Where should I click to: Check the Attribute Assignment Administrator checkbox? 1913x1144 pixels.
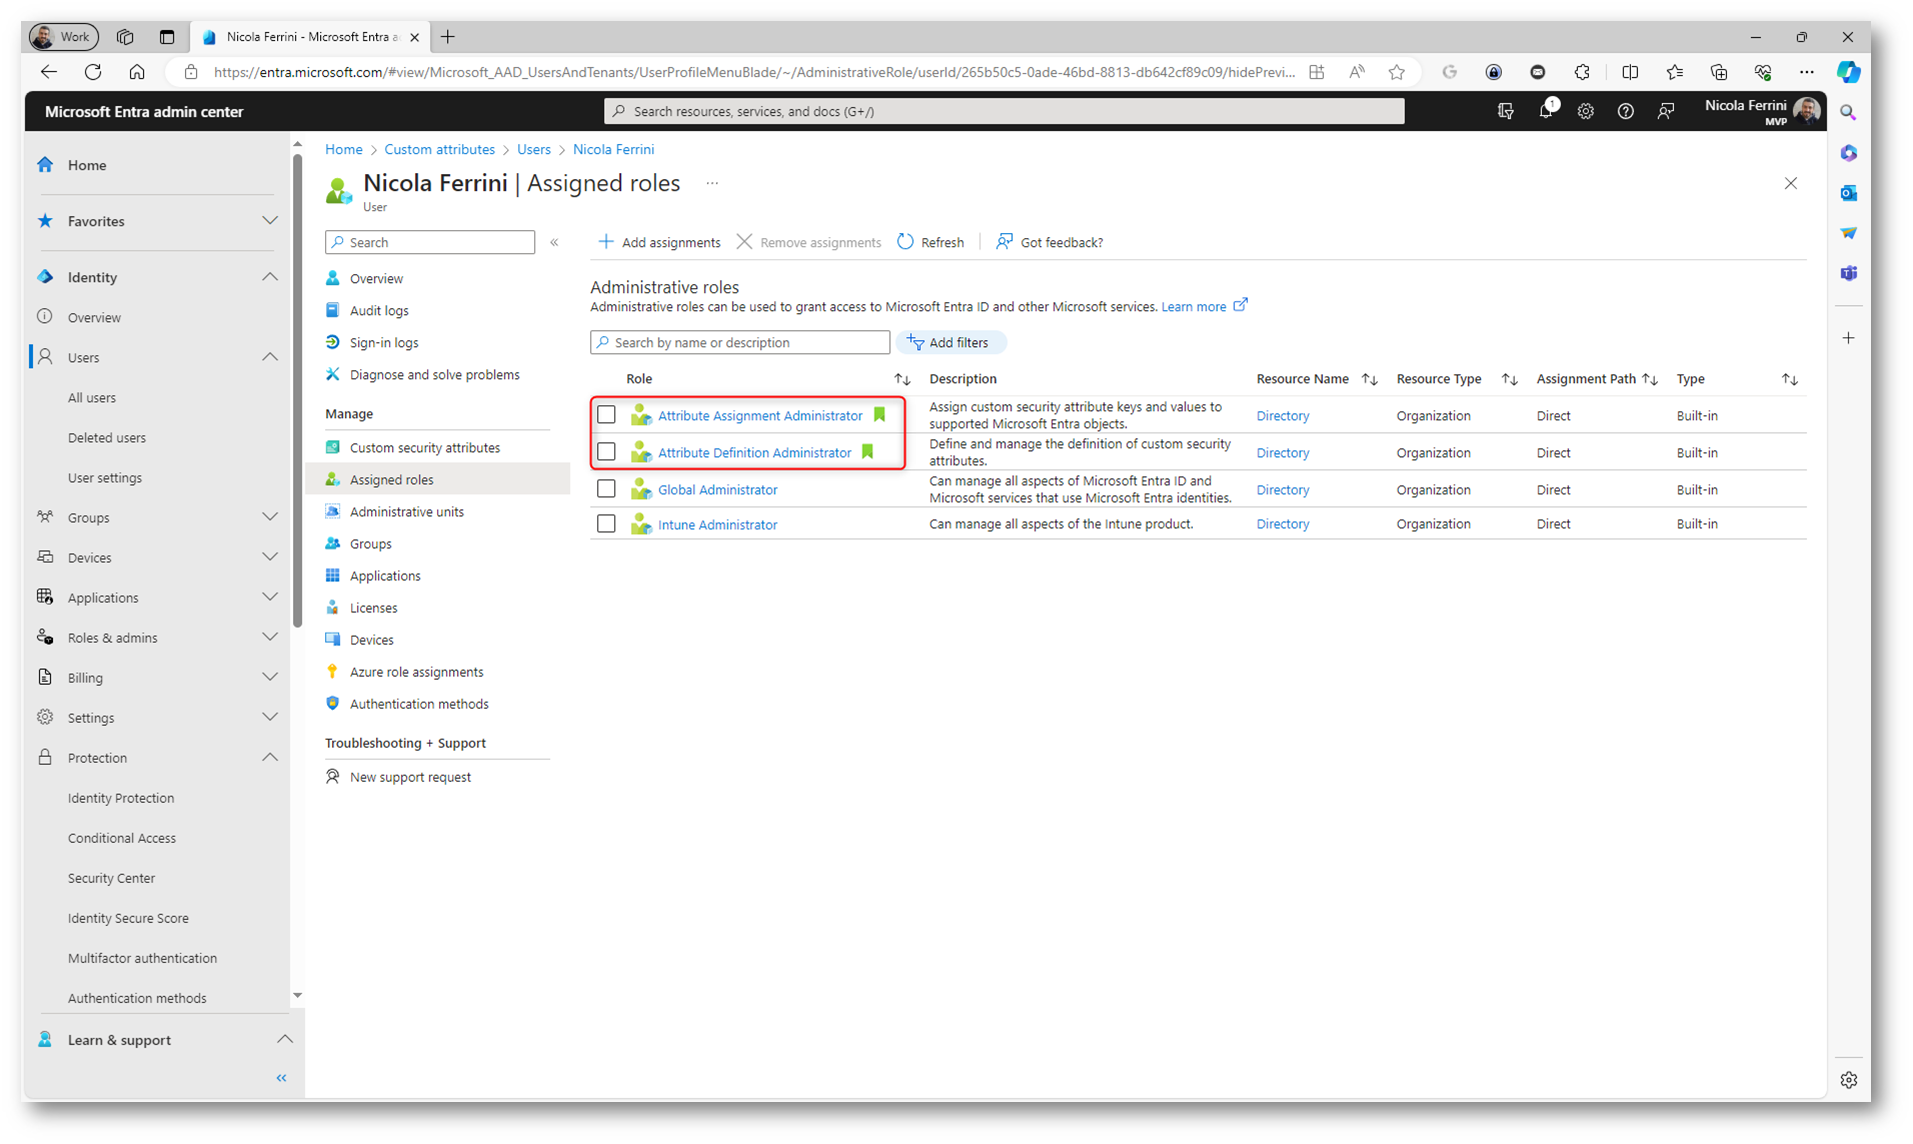coord(606,414)
